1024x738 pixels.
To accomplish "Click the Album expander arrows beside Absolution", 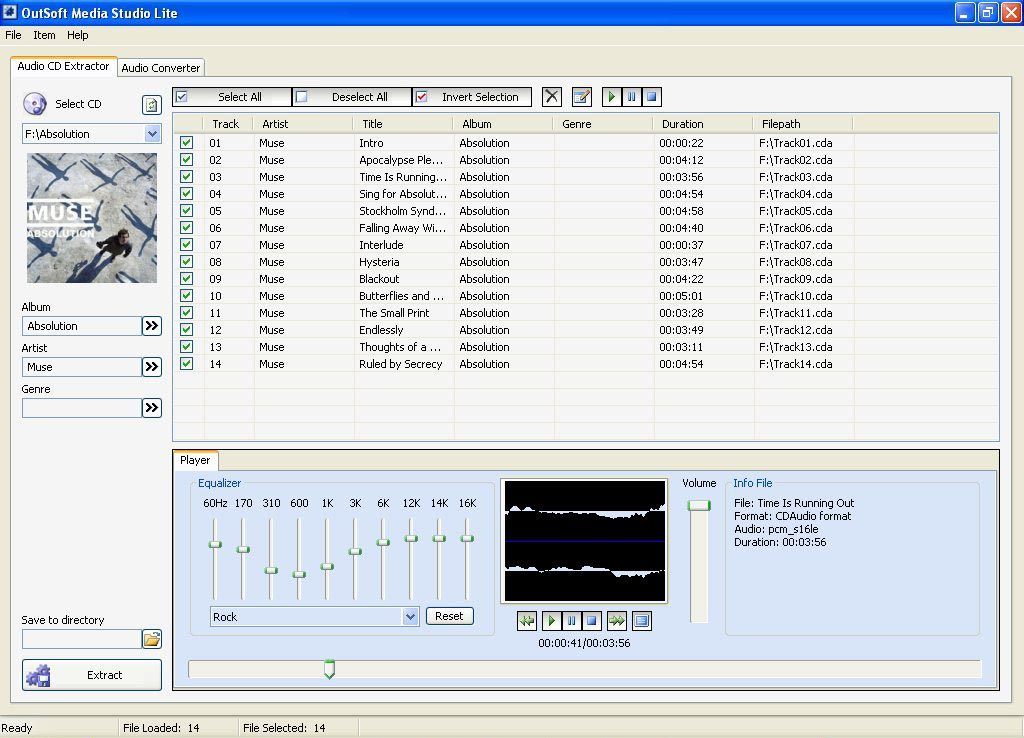I will click(152, 326).
